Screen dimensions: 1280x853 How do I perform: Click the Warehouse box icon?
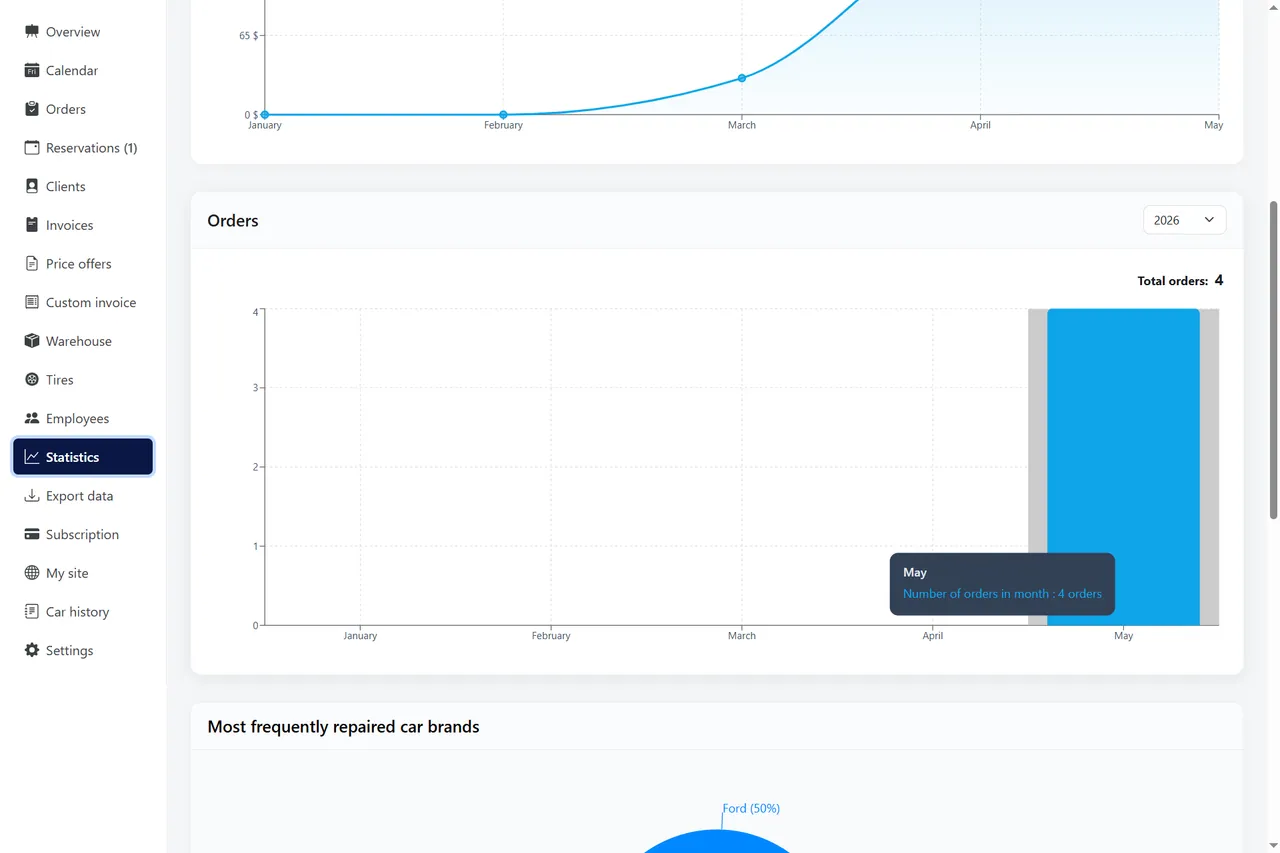click(x=32, y=341)
